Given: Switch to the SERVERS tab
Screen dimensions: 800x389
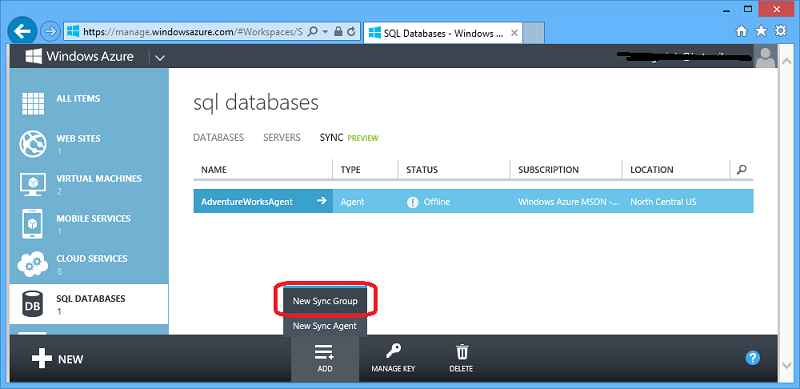Looking at the screenshot, I should coord(282,138).
